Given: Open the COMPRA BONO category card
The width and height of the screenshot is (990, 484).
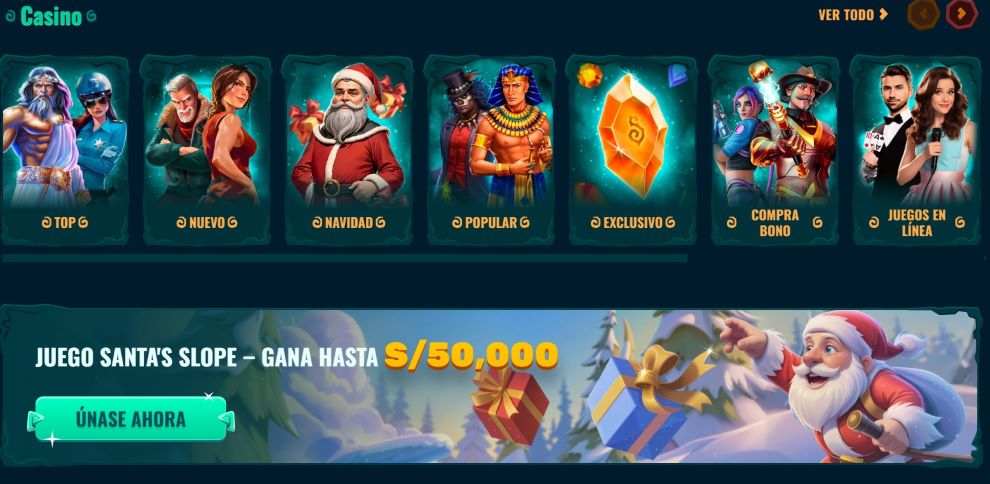Looking at the screenshot, I should coord(774,150).
